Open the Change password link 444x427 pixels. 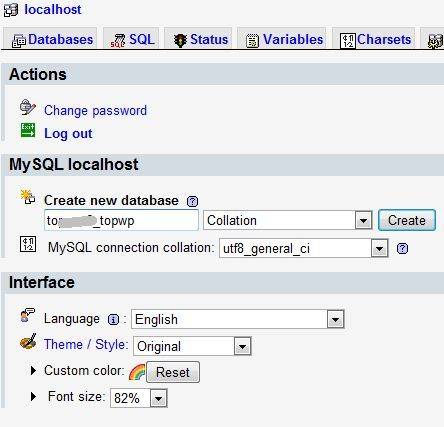tap(95, 111)
